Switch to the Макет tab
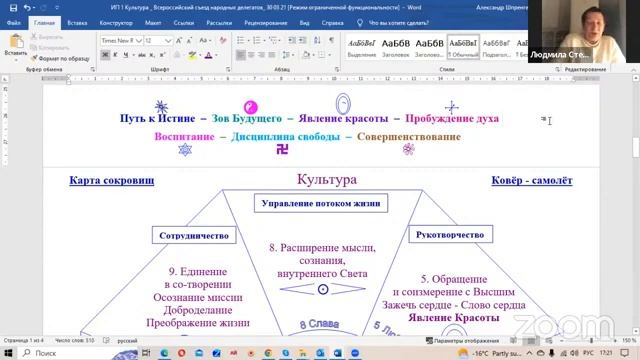 (153, 23)
